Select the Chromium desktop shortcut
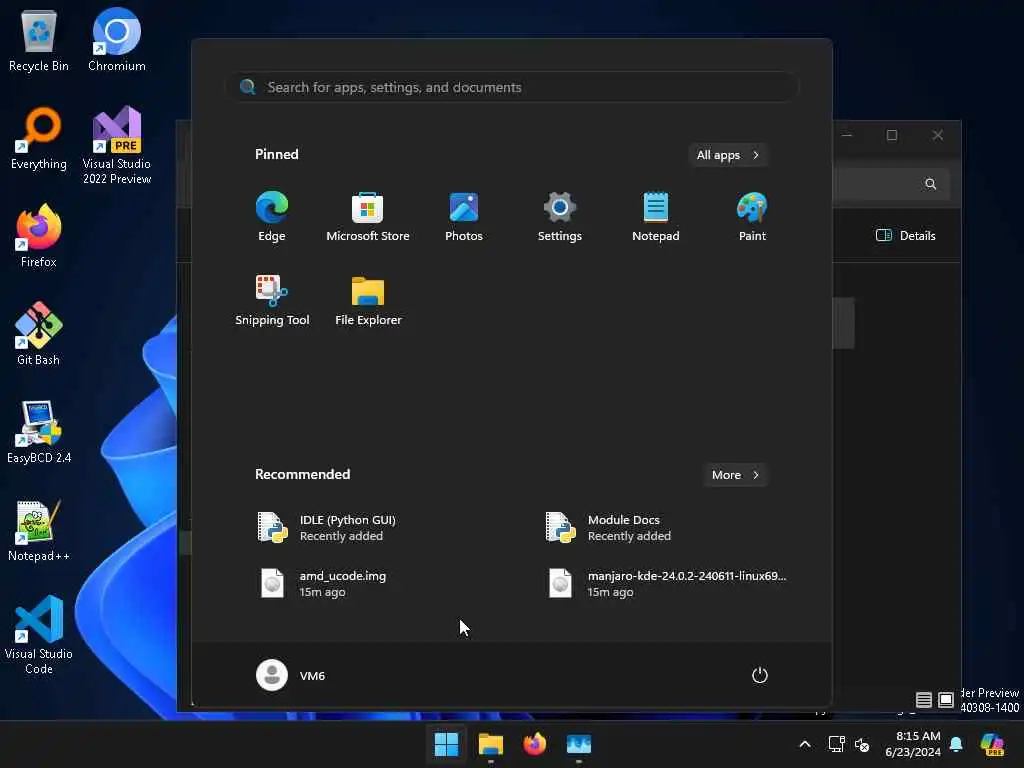The width and height of the screenshot is (1024, 768). click(x=117, y=40)
